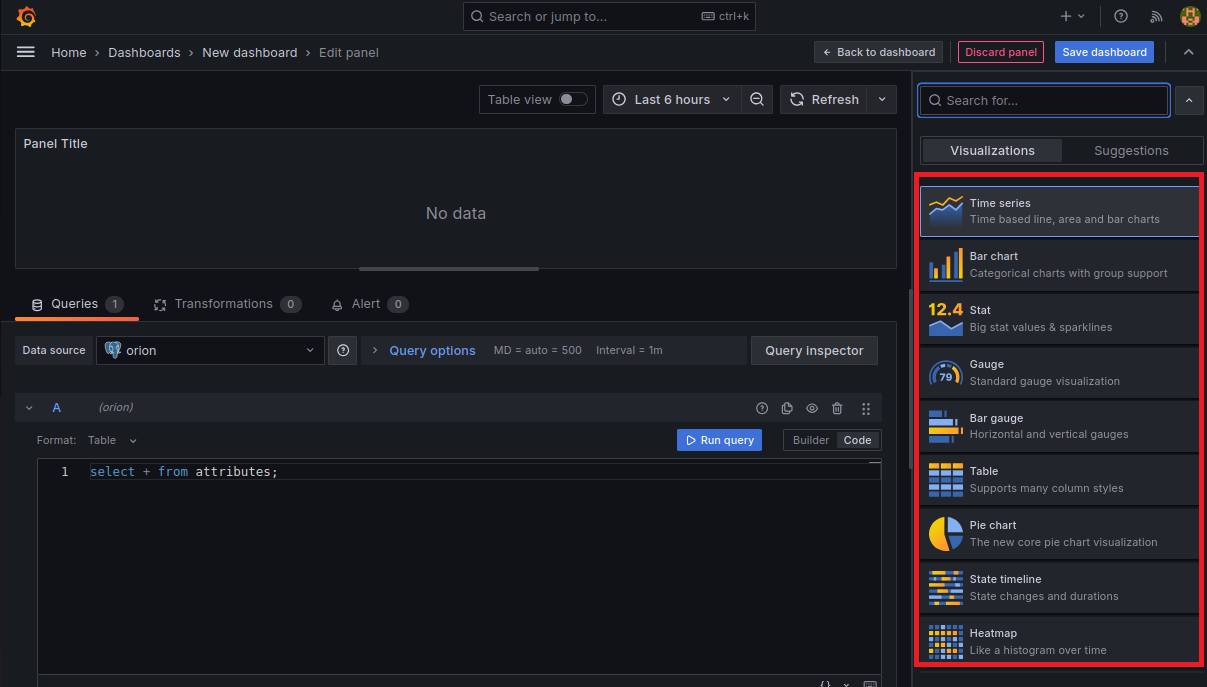Open the refresh interval dropdown arrow
The width and height of the screenshot is (1207, 687).
[882, 100]
